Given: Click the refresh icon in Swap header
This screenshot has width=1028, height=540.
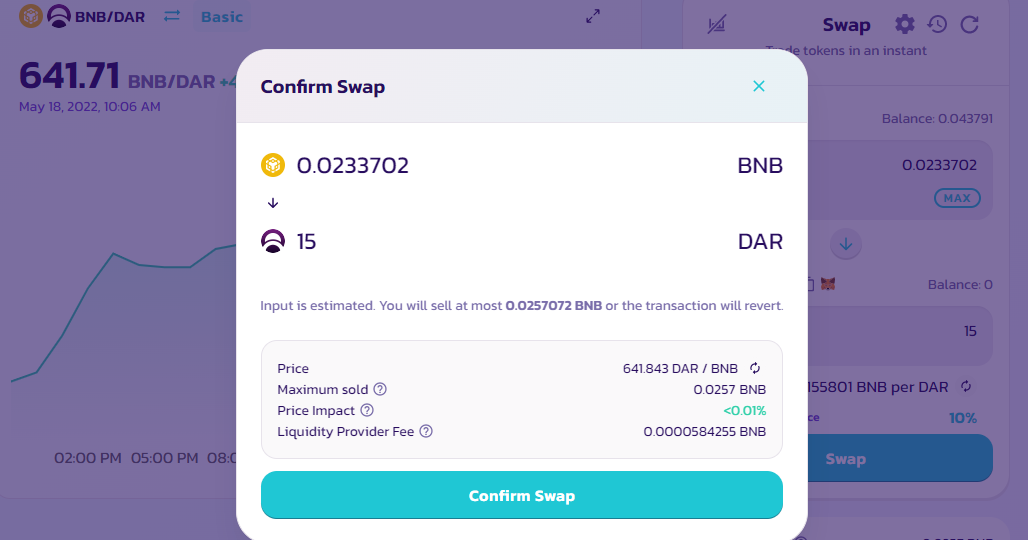Looking at the screenshot, I should pos(970,25).
